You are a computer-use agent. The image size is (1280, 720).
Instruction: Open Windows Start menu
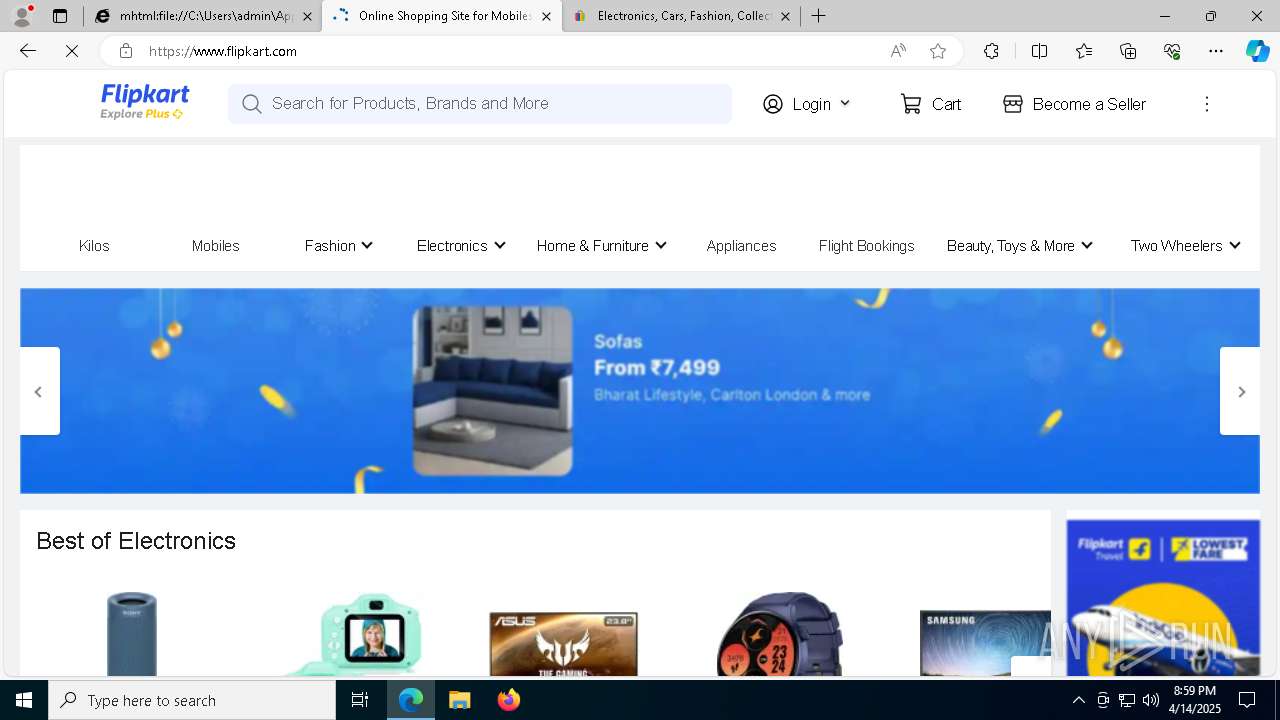24,700
